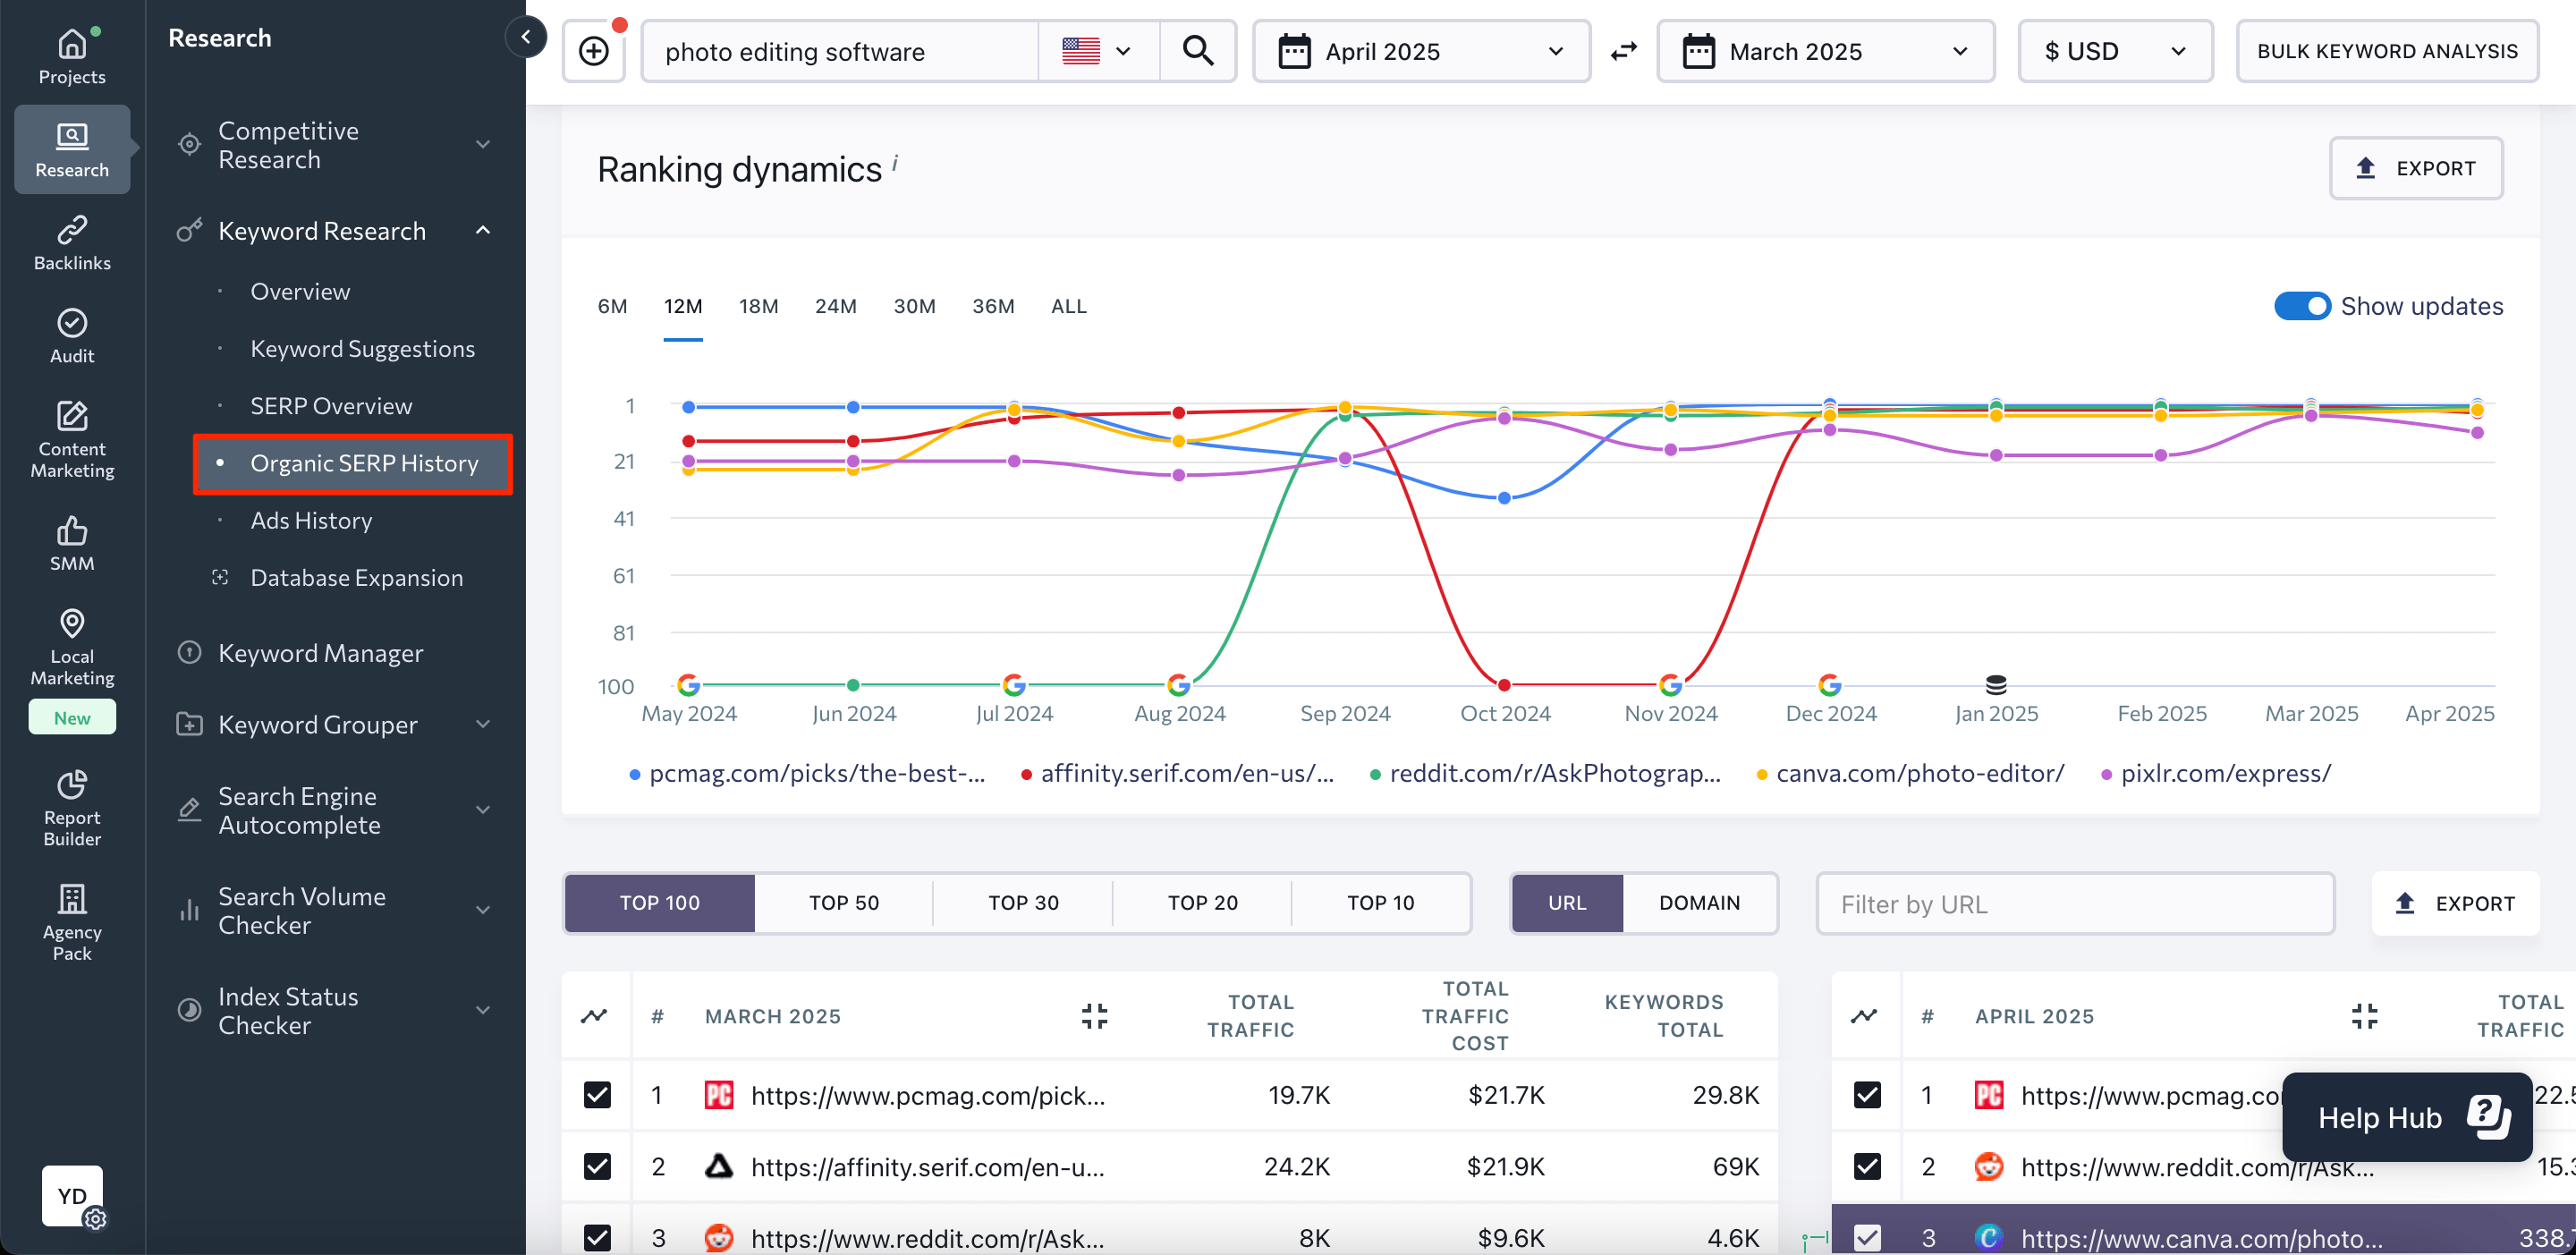This screenshot has height=1255, width=2576.
Task: Open the Backlinks section icon
Action: (x=72, y=230)
